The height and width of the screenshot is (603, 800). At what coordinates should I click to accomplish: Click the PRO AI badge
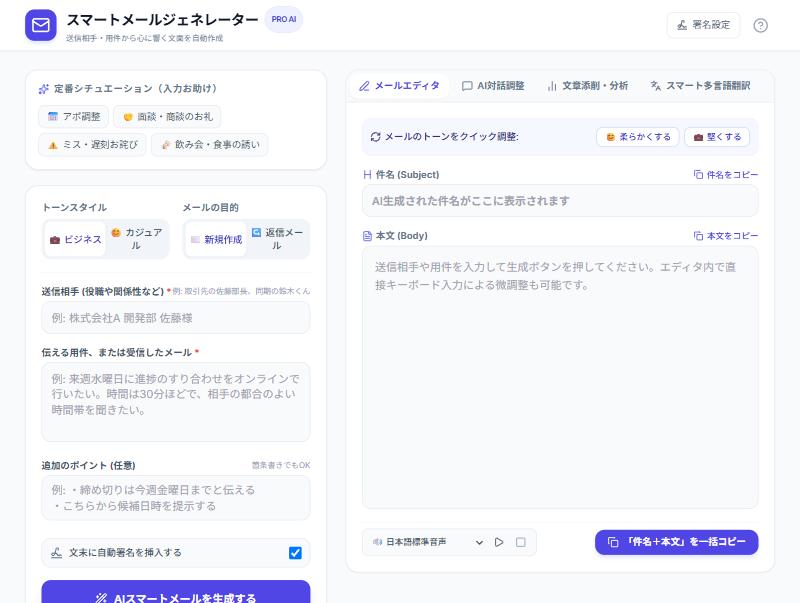pyautogui.click(x=284, y=19)
